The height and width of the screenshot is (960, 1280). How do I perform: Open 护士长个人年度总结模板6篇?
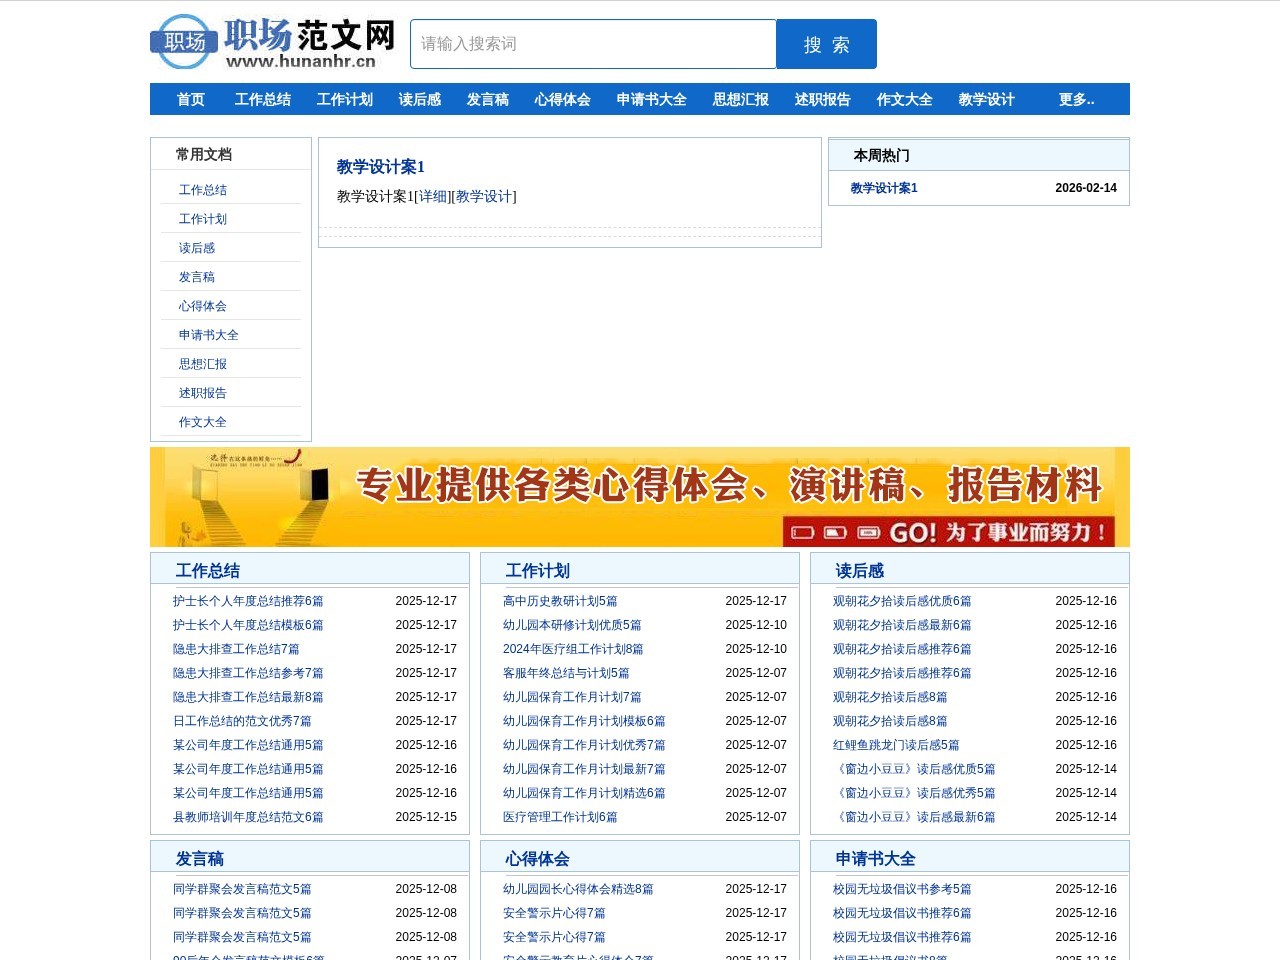[x=248, y=625]
